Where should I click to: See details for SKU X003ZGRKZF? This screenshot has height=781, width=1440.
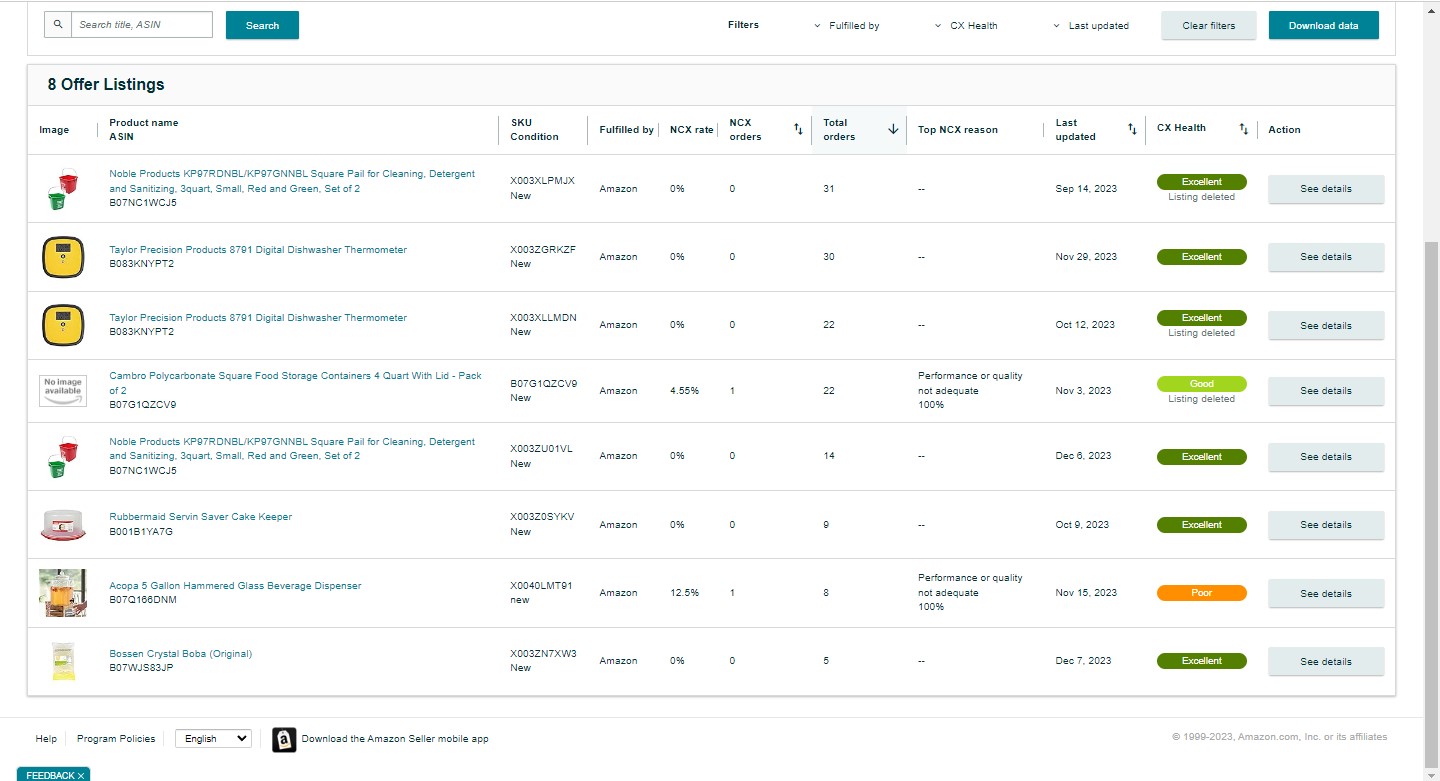[x=1326, y=257]
